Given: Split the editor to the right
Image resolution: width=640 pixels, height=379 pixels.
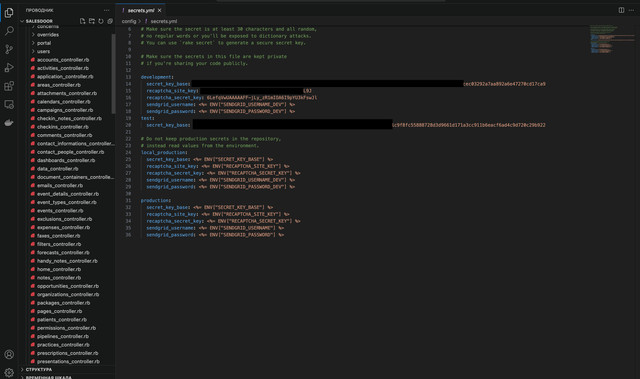Looking at the screenshot, I should [621, 10].
